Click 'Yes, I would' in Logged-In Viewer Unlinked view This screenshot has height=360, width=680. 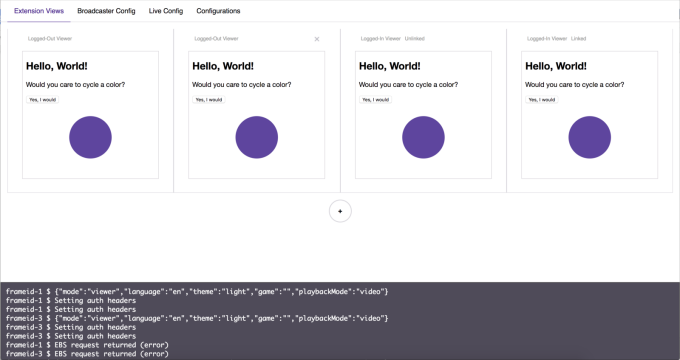[x=376, y=100]
